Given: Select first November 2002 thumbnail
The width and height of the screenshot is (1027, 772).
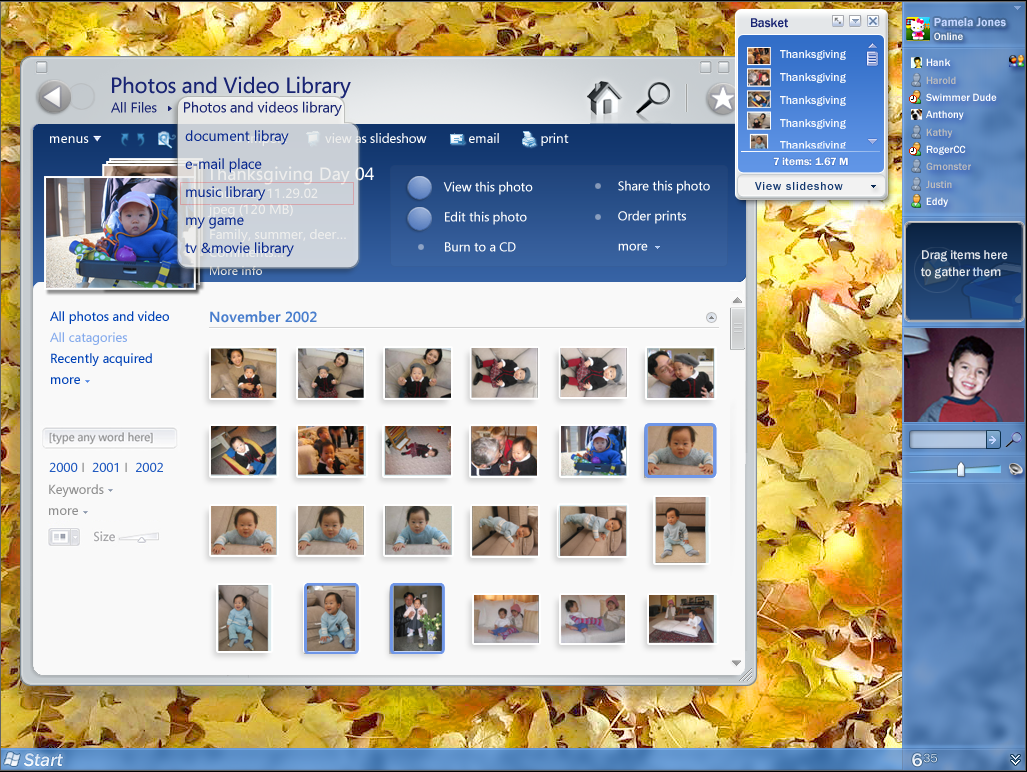Looking at the screenshot, I should [x=244, y=373].
